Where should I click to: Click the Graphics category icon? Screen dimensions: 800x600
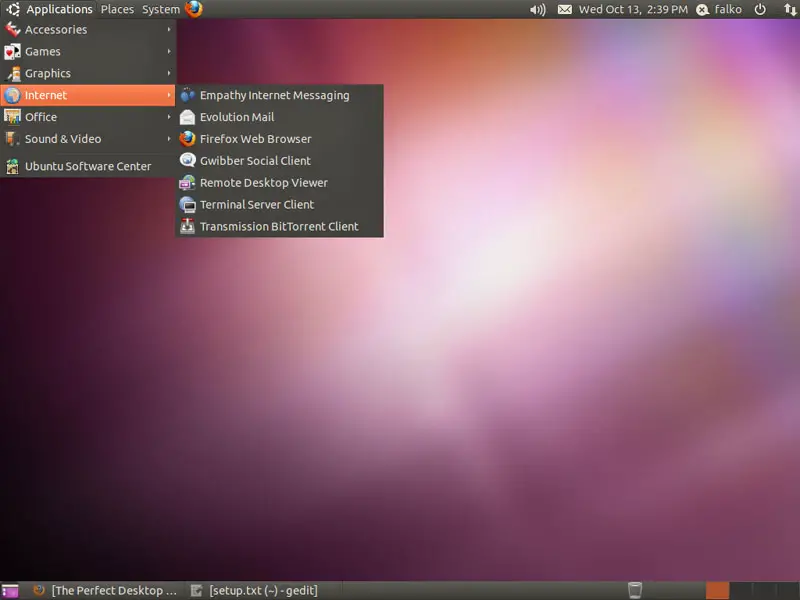[x=12, y=73]
